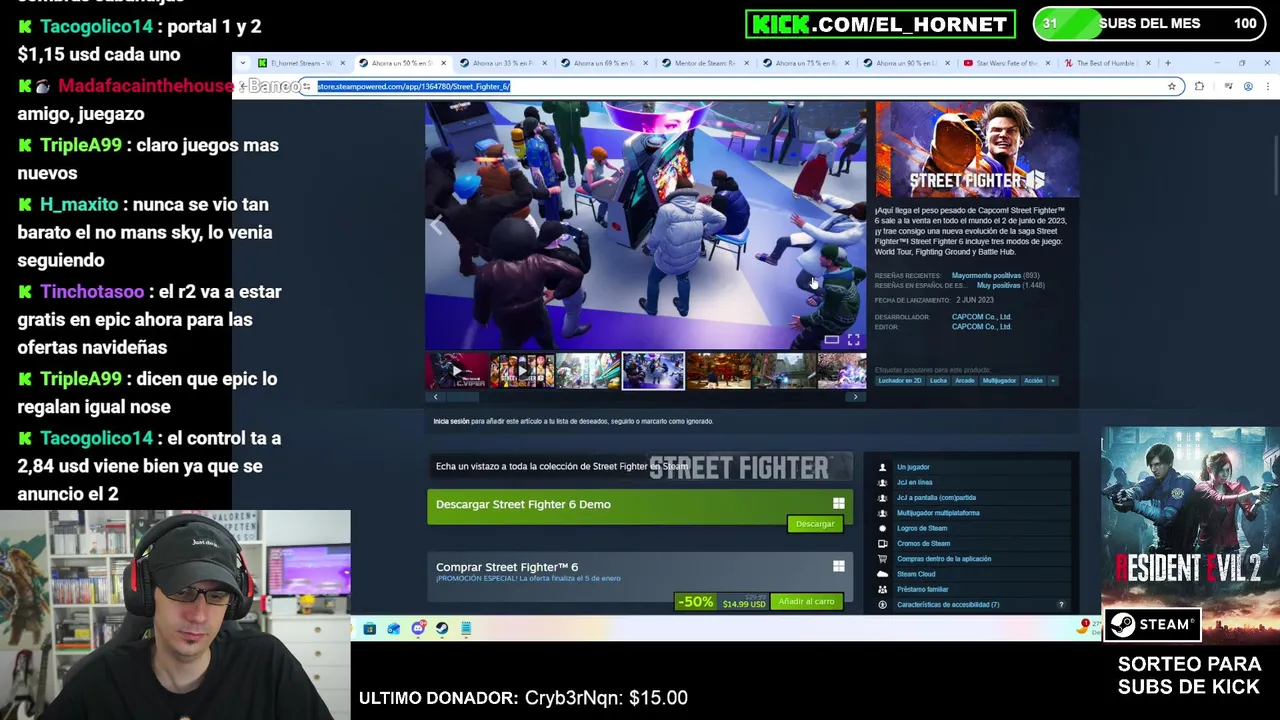Click the Multijugador tag

point(998,380)
